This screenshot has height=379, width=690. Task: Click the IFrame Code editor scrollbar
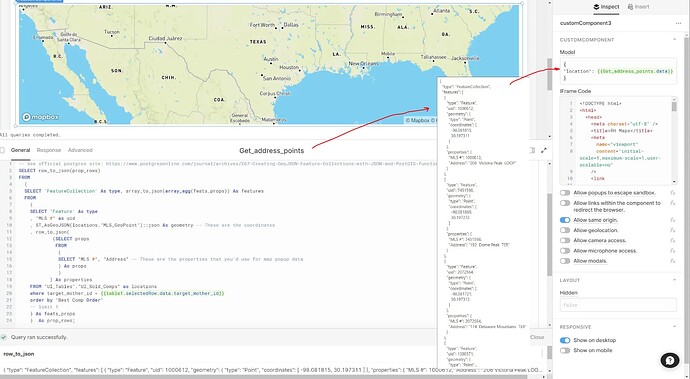click(x=674, y=141)
